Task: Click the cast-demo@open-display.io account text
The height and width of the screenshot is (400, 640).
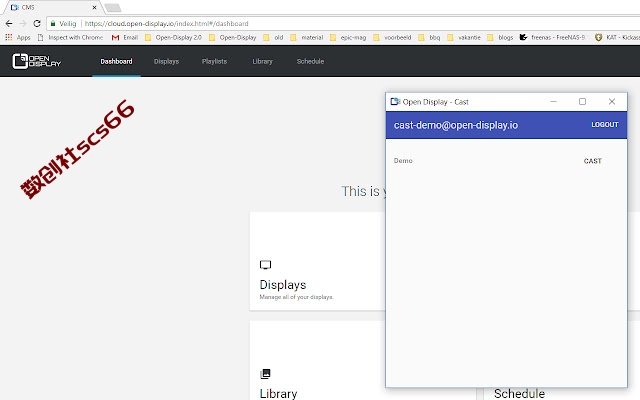Action: click(456, 125)
